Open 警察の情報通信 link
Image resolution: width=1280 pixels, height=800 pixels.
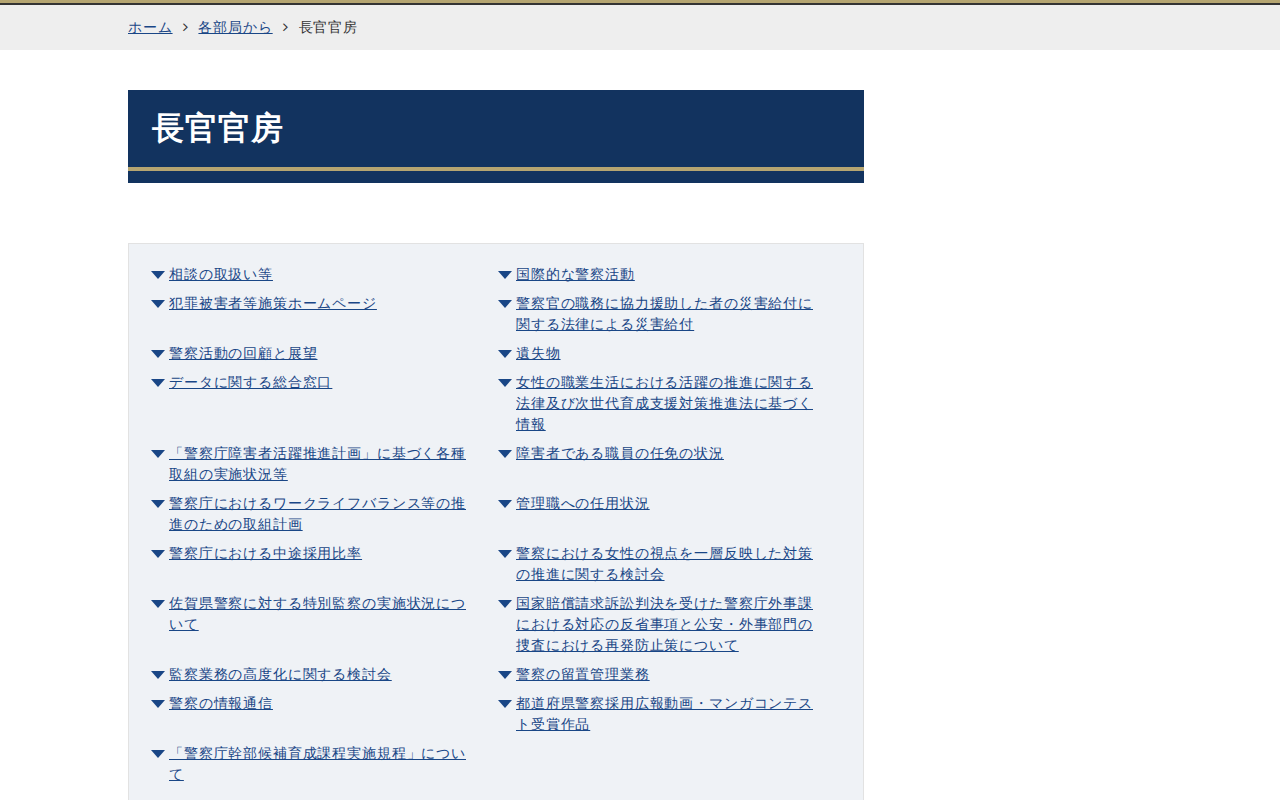pos(221,703)
